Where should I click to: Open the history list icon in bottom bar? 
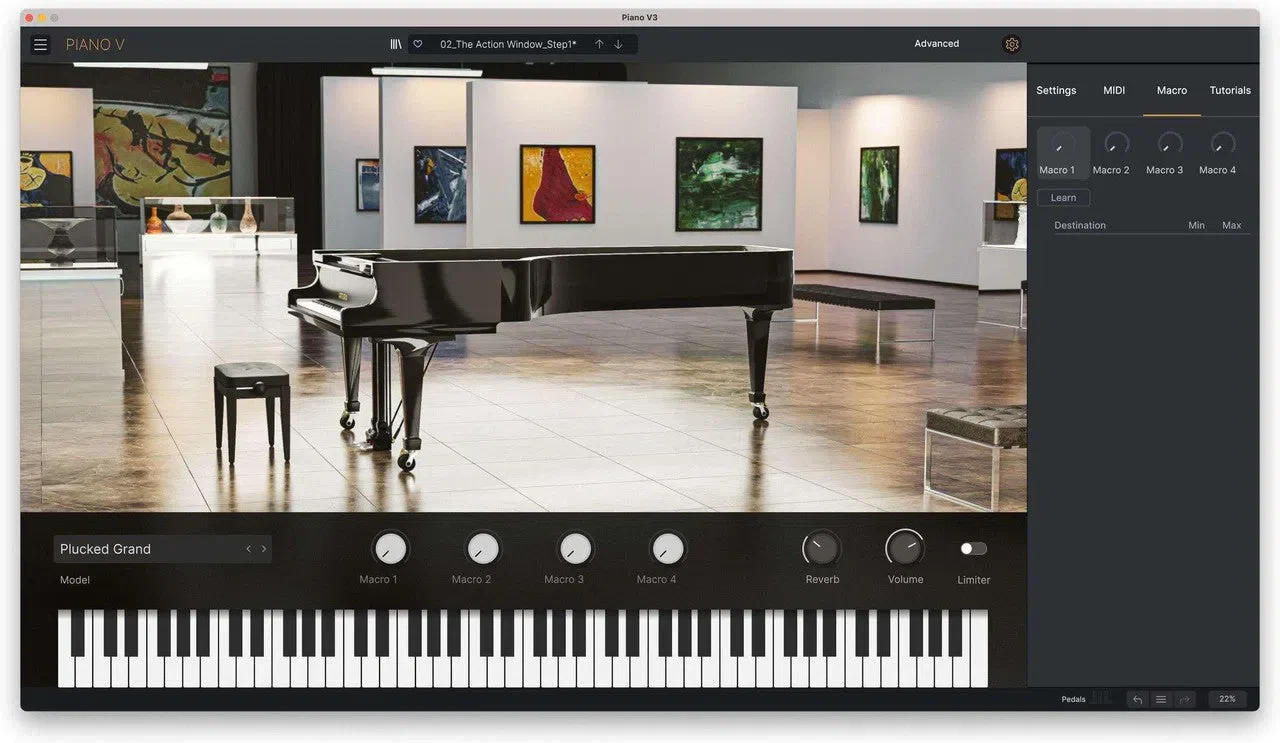(x=1161, y=699)
